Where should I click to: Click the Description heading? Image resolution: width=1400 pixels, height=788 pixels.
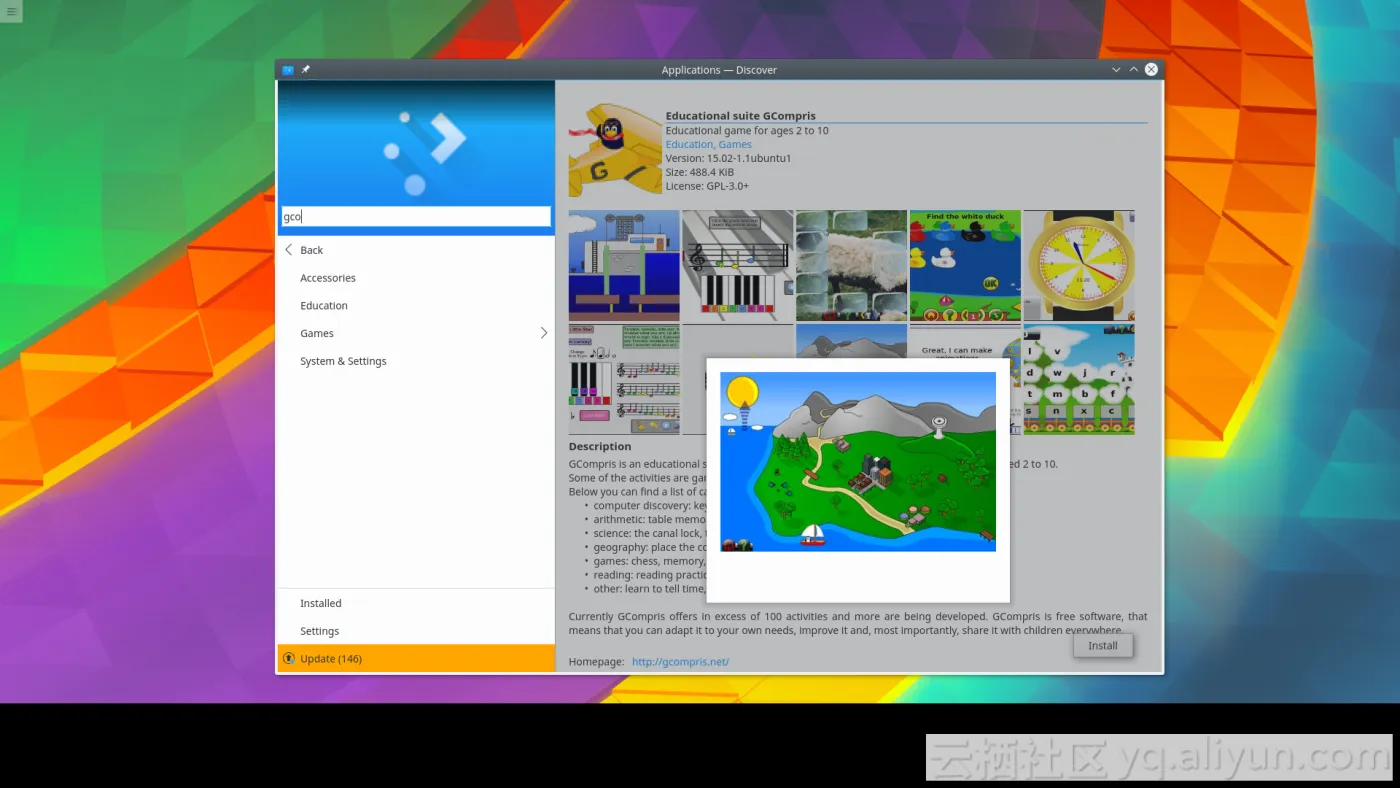(x=600, y=447)
